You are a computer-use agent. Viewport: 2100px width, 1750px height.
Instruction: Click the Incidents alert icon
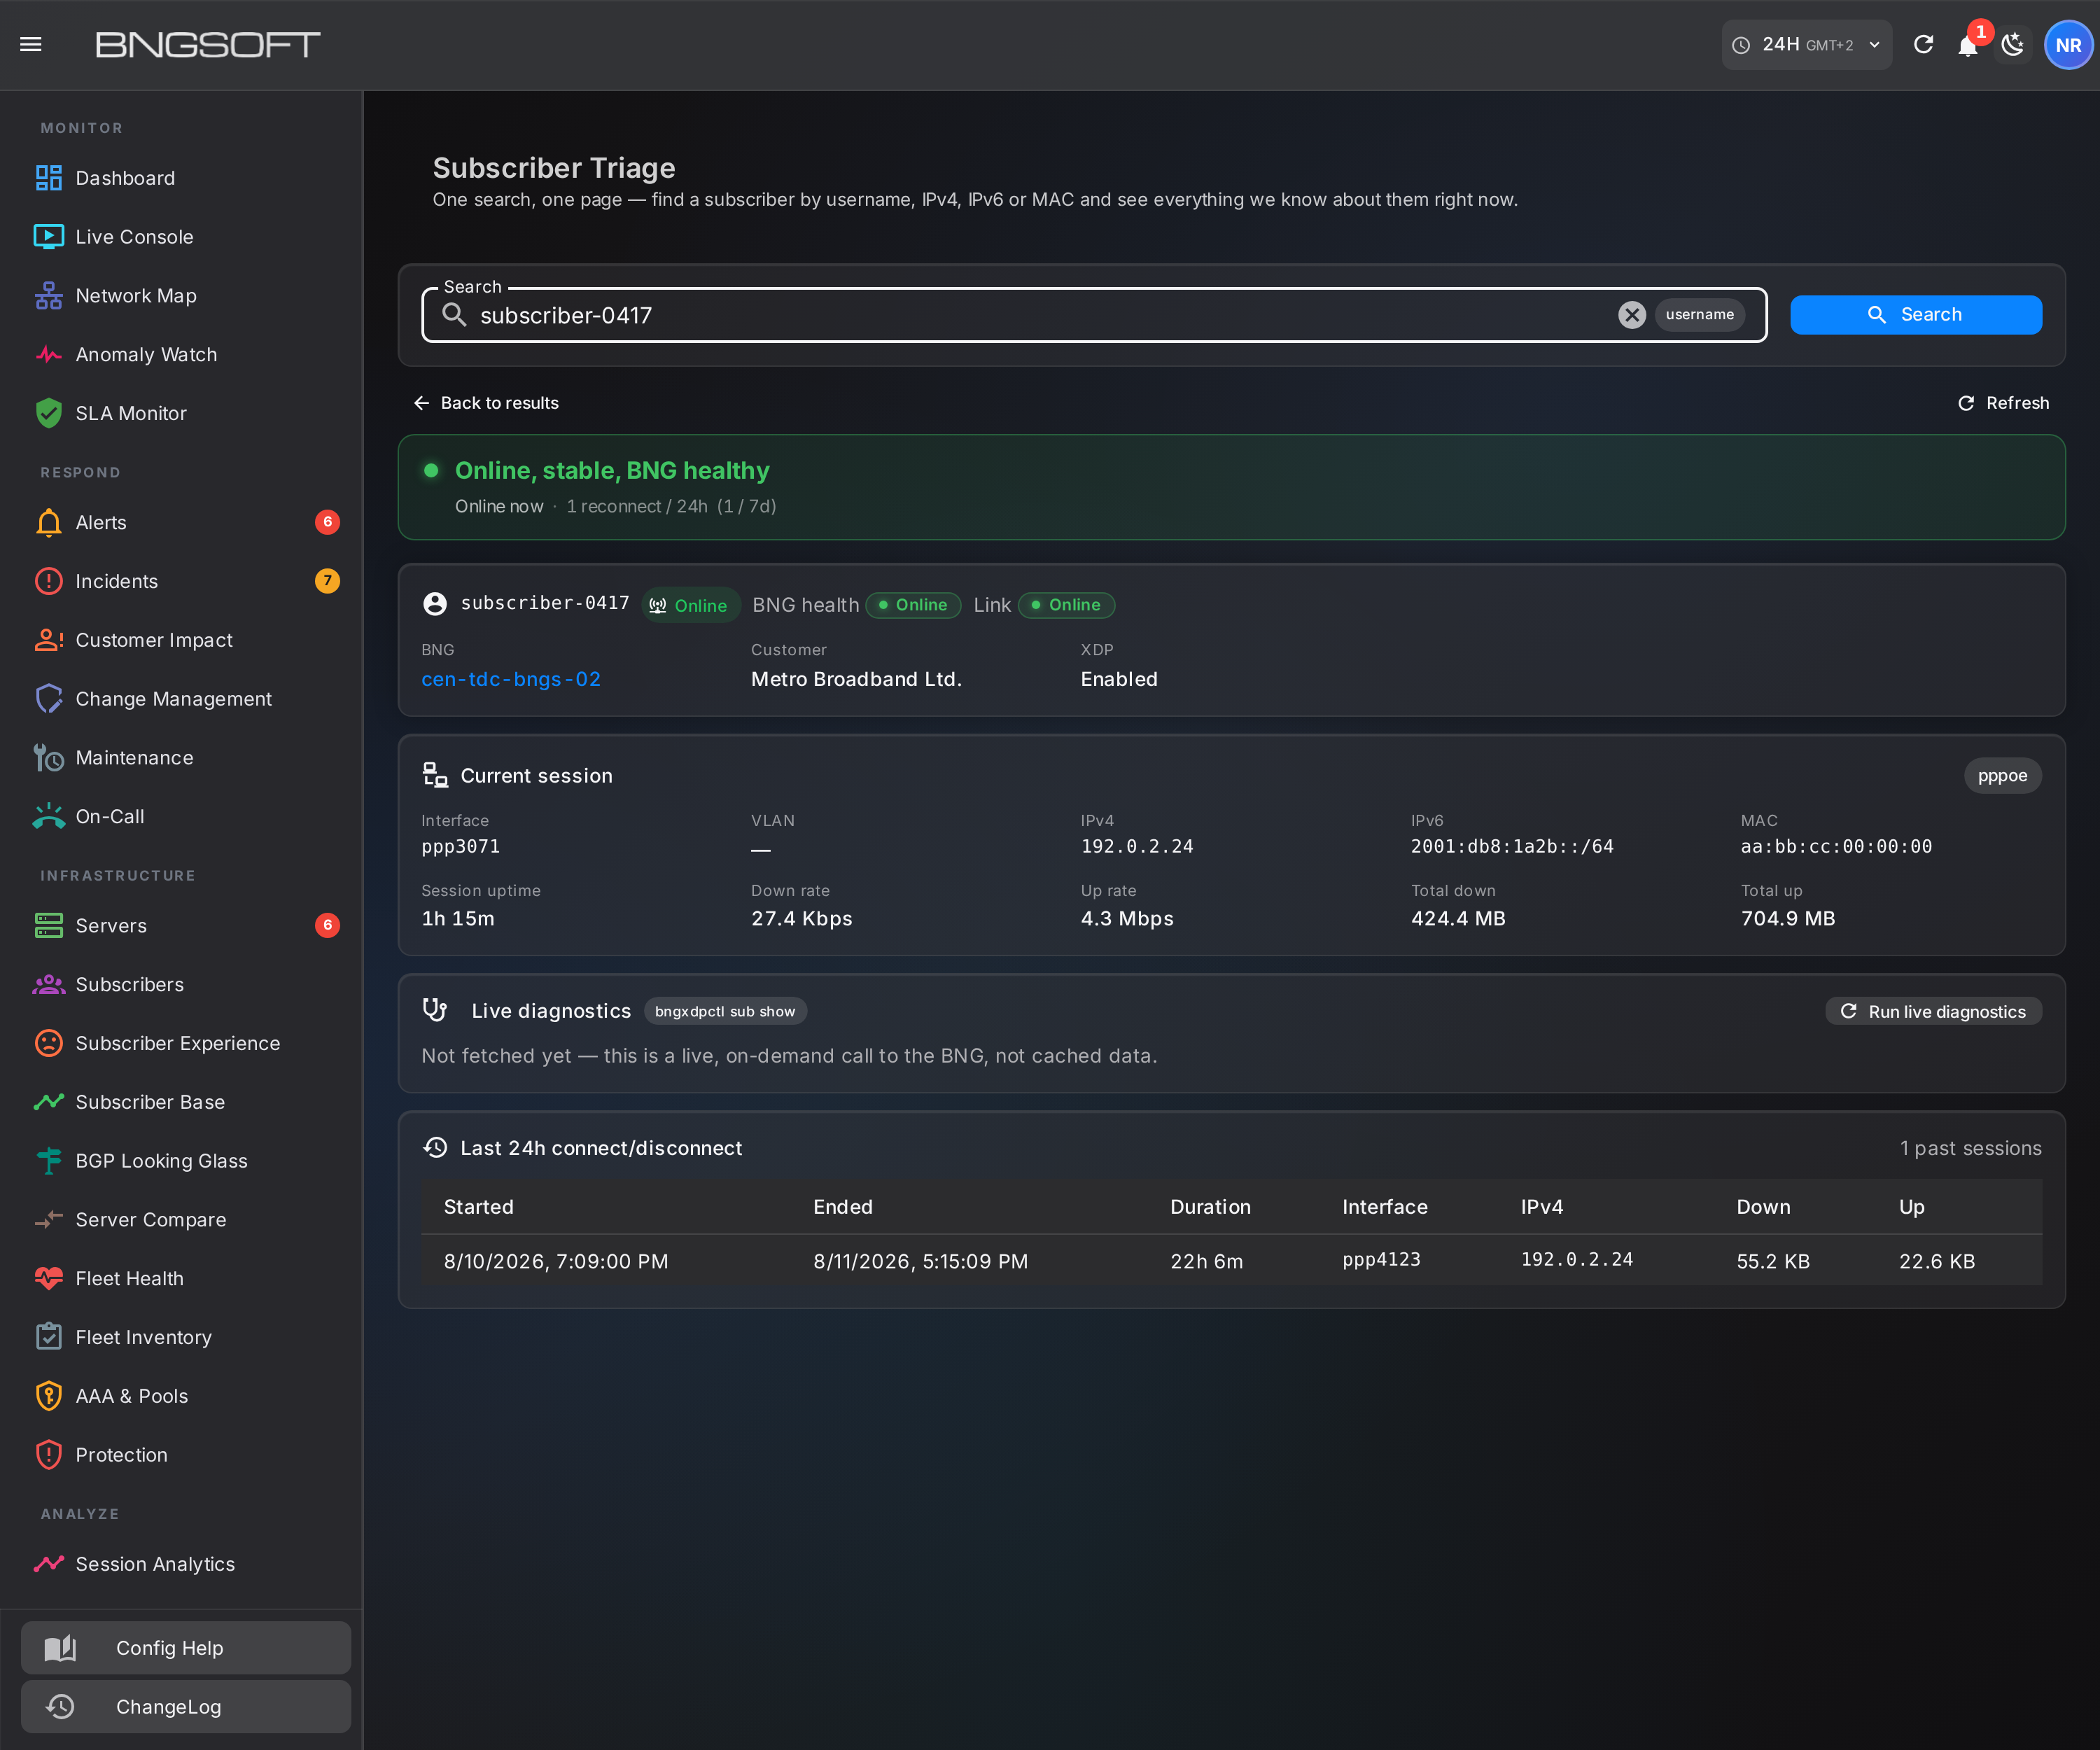48,581
